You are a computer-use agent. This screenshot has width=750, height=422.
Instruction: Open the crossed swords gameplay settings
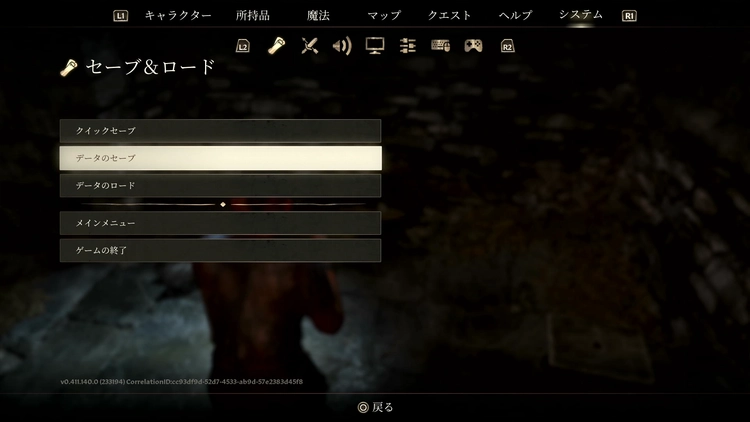[x=310, y=45]
